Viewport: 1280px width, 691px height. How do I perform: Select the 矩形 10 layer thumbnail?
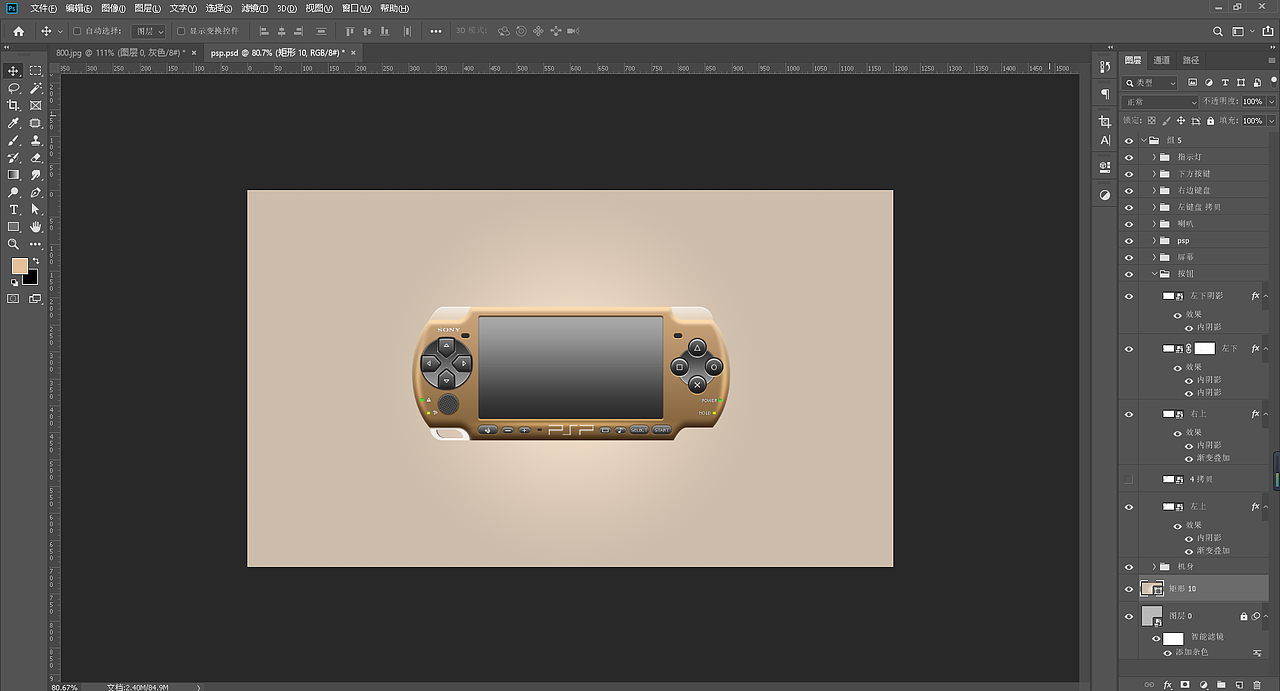coord(1151,589)
